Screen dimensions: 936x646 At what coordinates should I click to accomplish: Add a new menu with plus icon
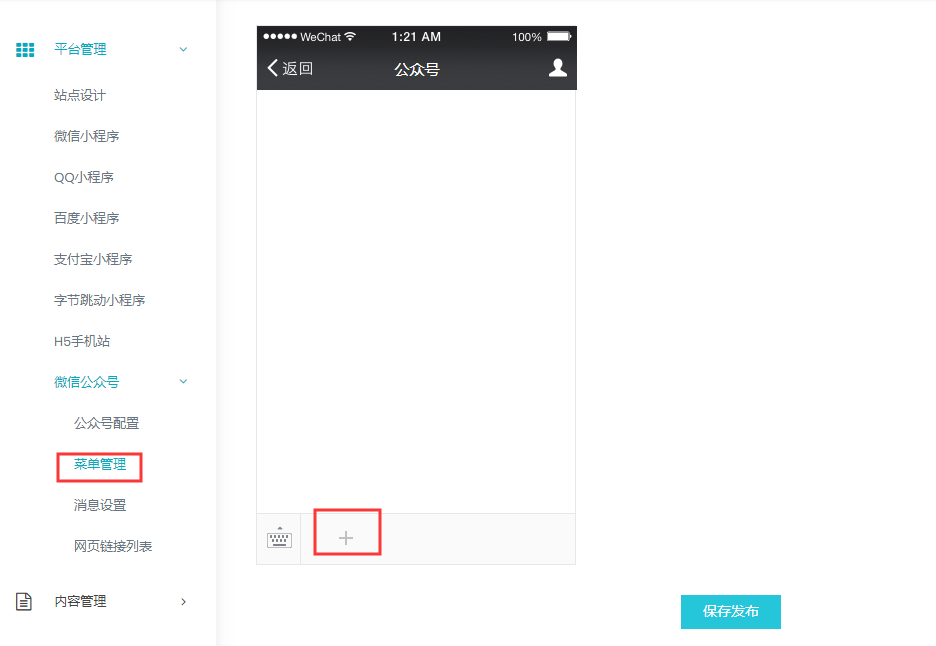pos(346,538)
